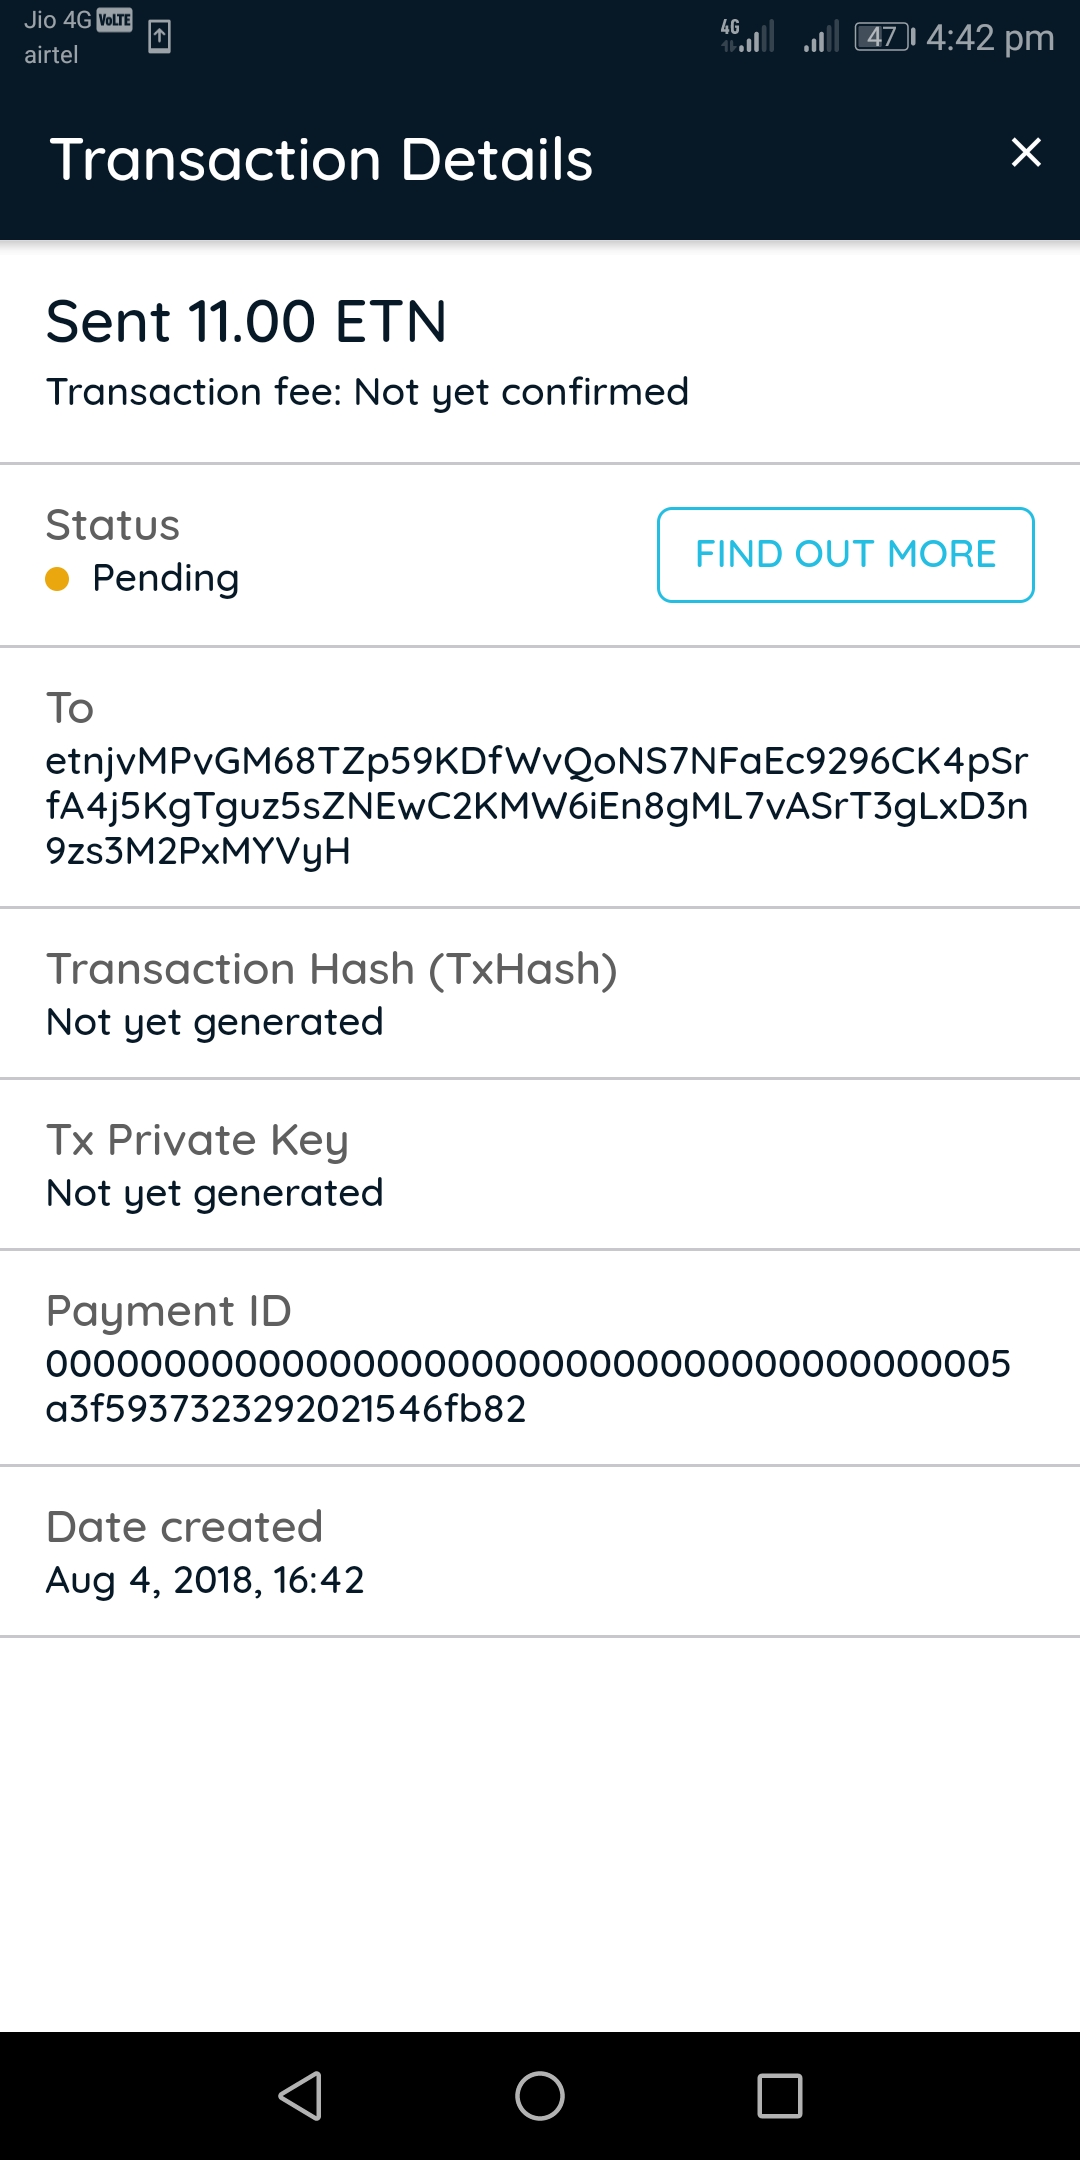Viewport: 1080px width, 2160px height.
Task: Tap the Transaction Details title
Action: 322,160
